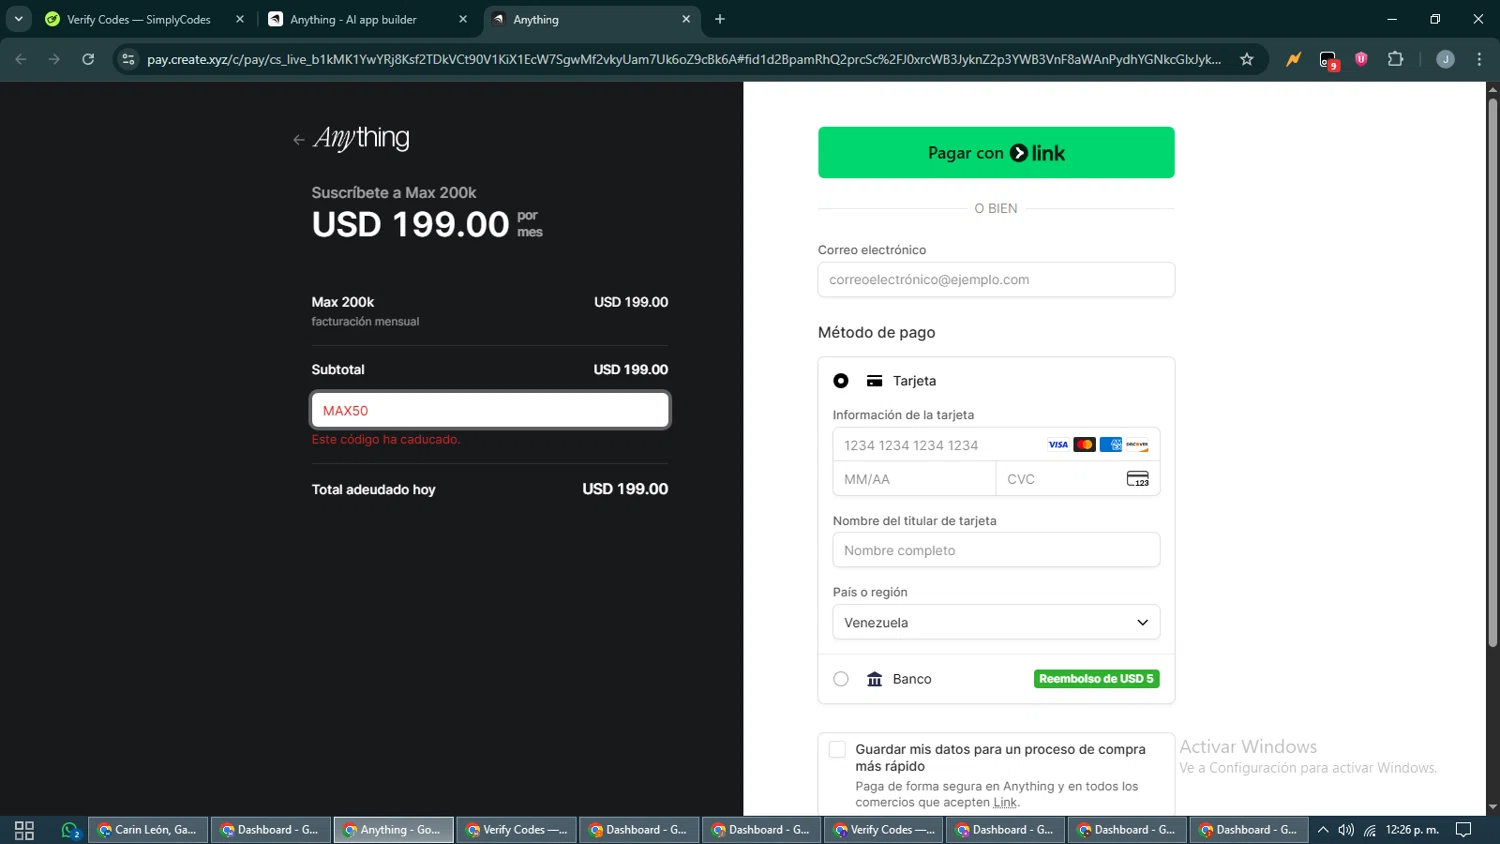Image resolution: width=1500 pixels, height=844 pixels.
Task: Switch to Verify Codes — SimplyCodes tab
Action: (x=138, y=19)
